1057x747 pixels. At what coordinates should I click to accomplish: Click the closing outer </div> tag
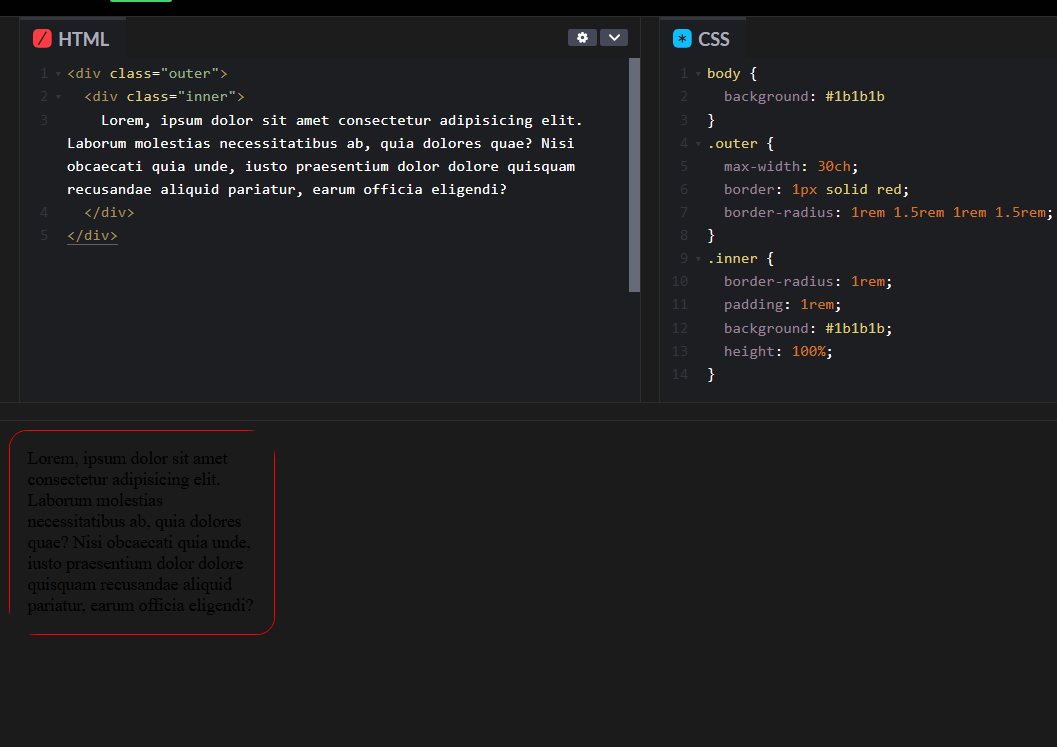[x=92, y=236]
